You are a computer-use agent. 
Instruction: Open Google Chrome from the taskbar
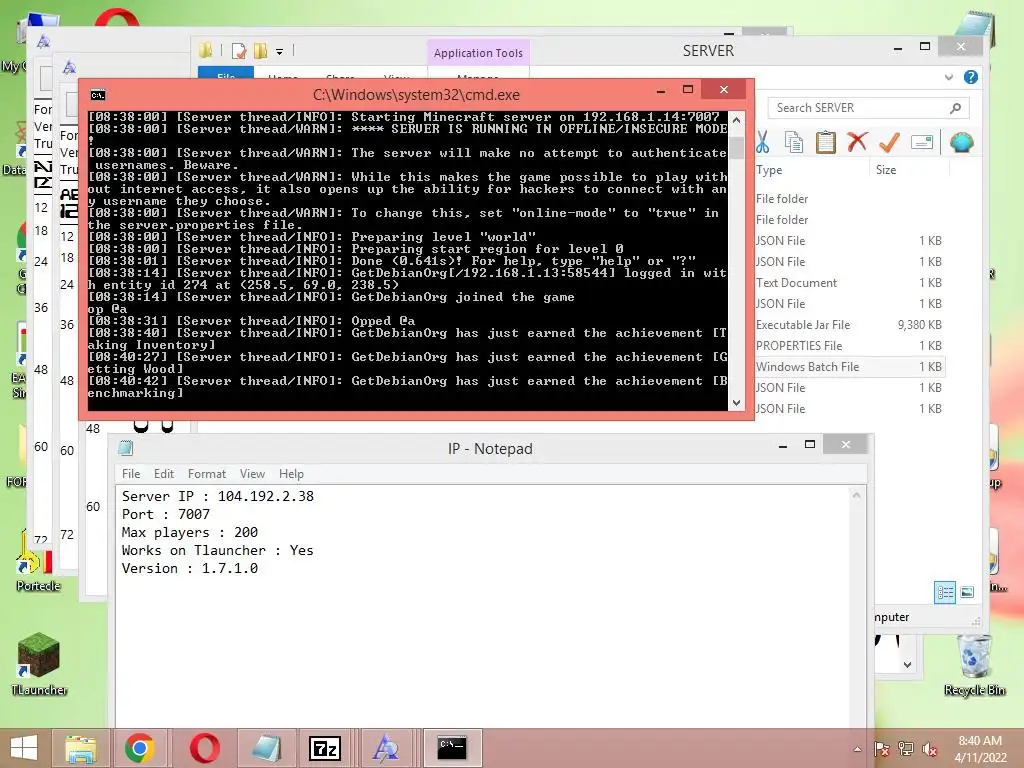coord(139,748)
